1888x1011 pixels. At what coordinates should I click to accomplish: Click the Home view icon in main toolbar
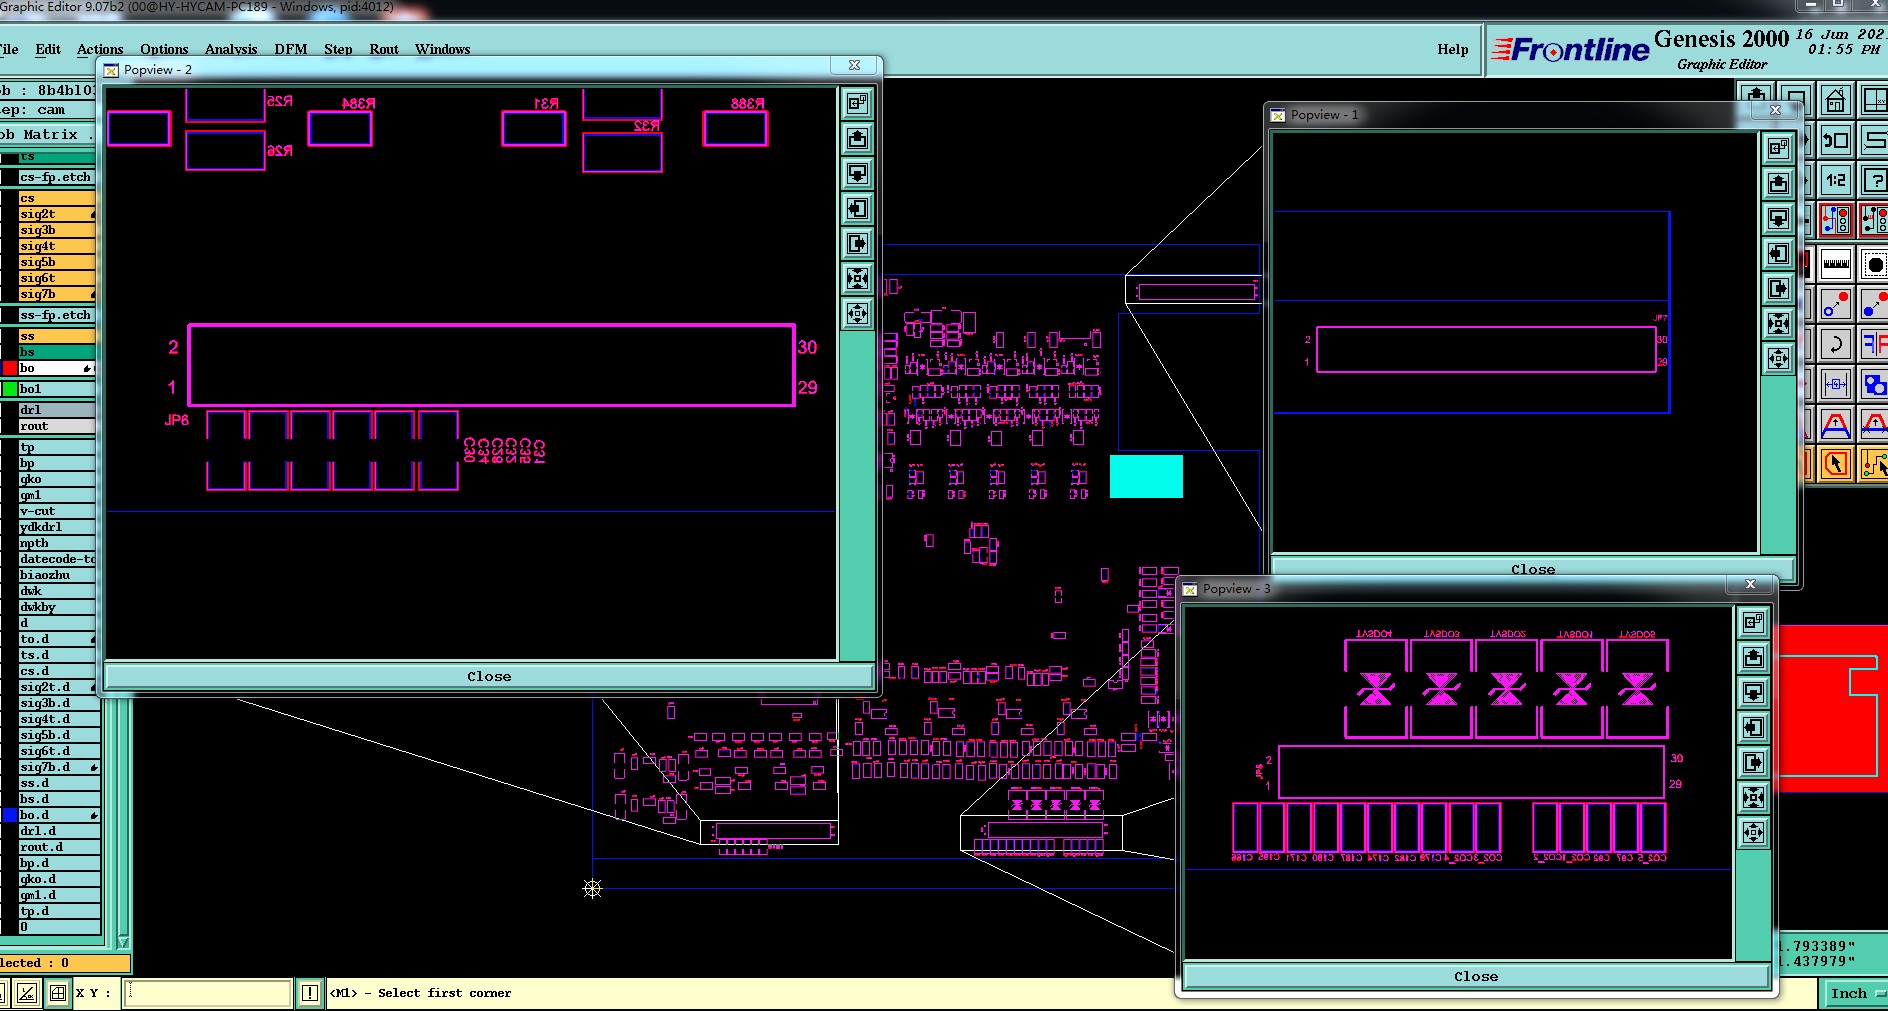coord(1835,101)
